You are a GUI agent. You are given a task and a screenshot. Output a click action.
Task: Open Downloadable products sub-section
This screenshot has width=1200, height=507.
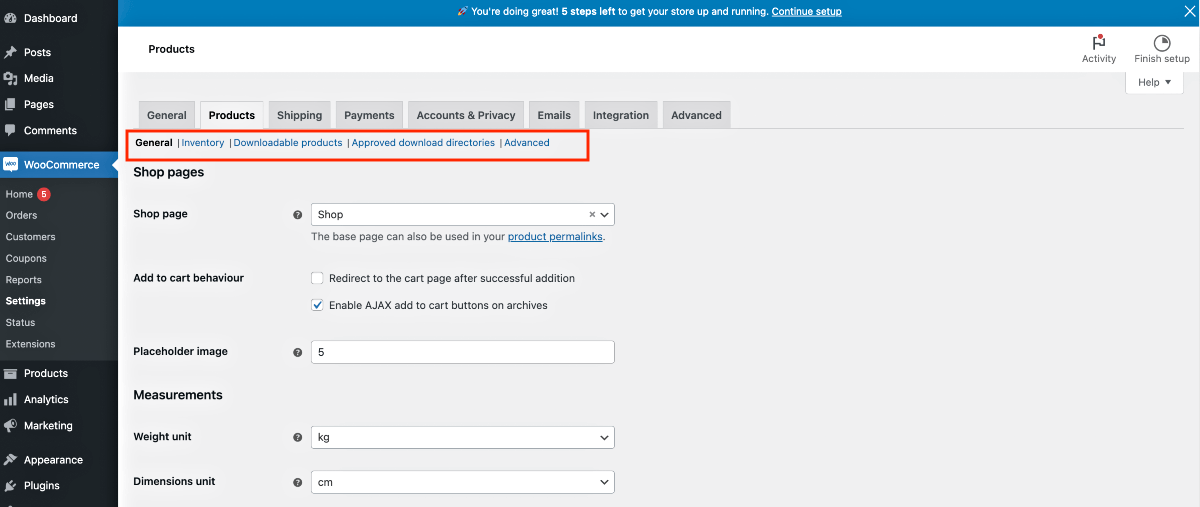pos(288,143)
